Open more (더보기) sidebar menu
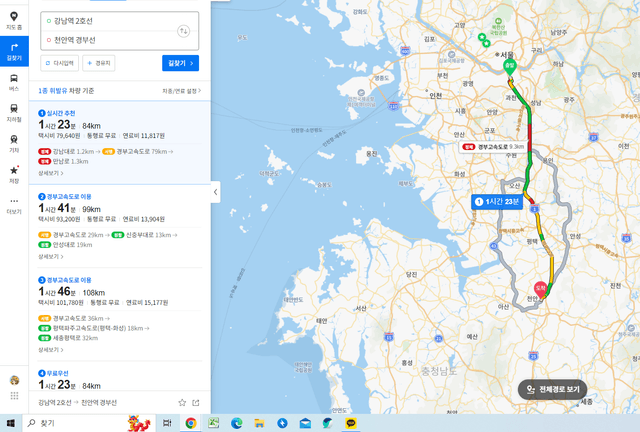Image resolution: width=640 pixels, height=432 pixels. click(x=14, y=205)
